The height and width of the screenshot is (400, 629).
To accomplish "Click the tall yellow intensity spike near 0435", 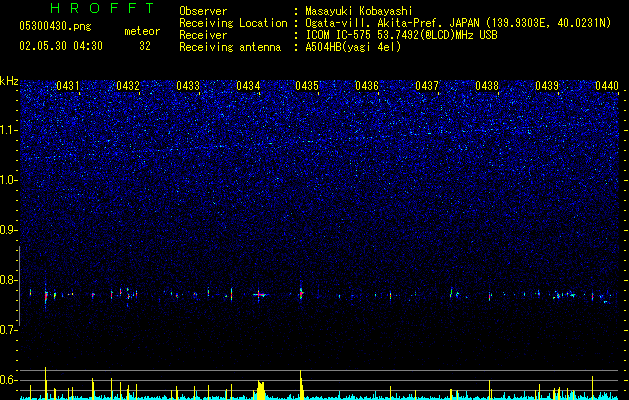I will click(x=301, y=385).
